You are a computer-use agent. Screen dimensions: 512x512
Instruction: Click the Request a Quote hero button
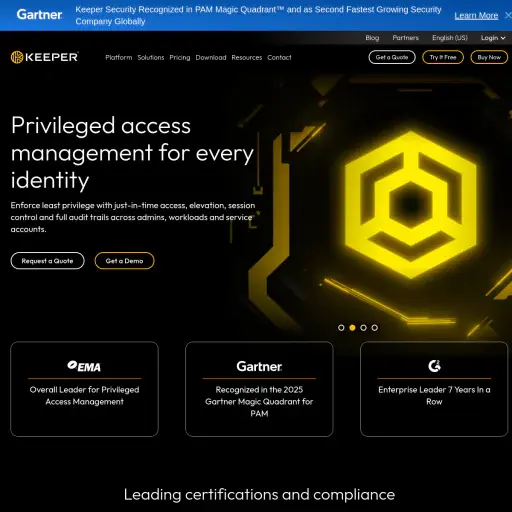(x=47, y=261)
